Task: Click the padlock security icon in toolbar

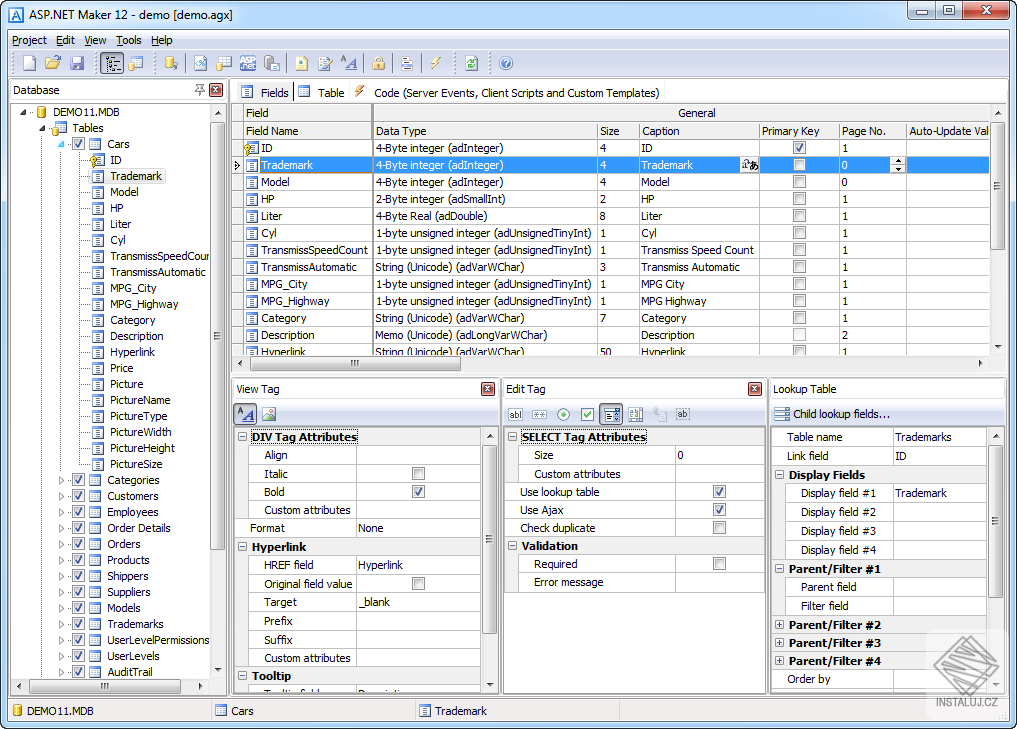Action: [378, 63]
